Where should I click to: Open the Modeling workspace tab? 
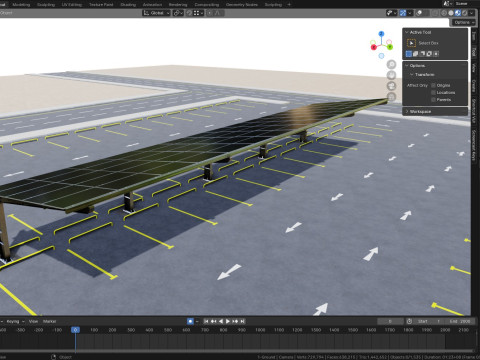pyautogui.click(x=21, y=5)
